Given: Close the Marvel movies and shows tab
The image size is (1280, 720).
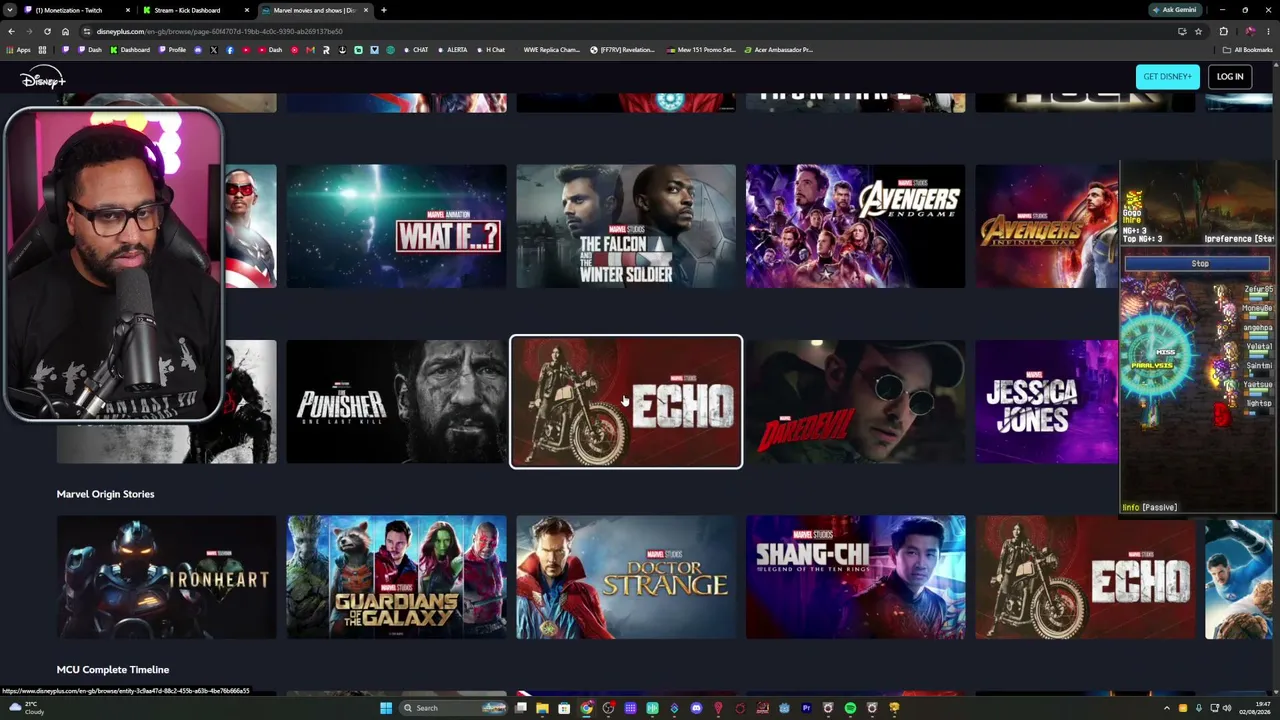Looking at the screenshot, I should click(365, 10).
